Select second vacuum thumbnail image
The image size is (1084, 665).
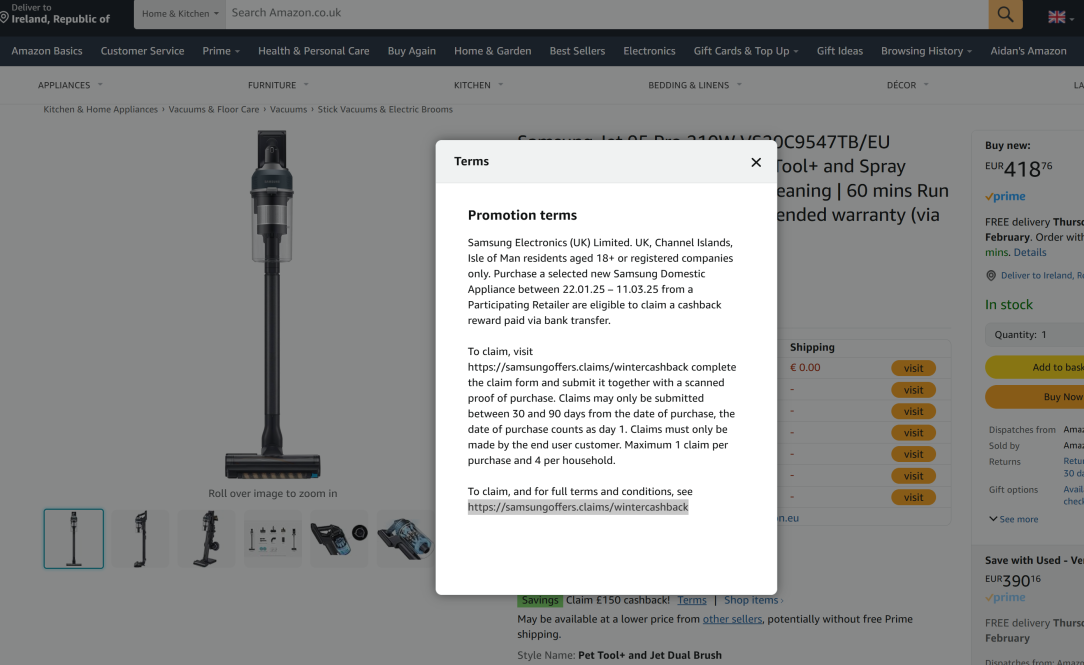140,539
